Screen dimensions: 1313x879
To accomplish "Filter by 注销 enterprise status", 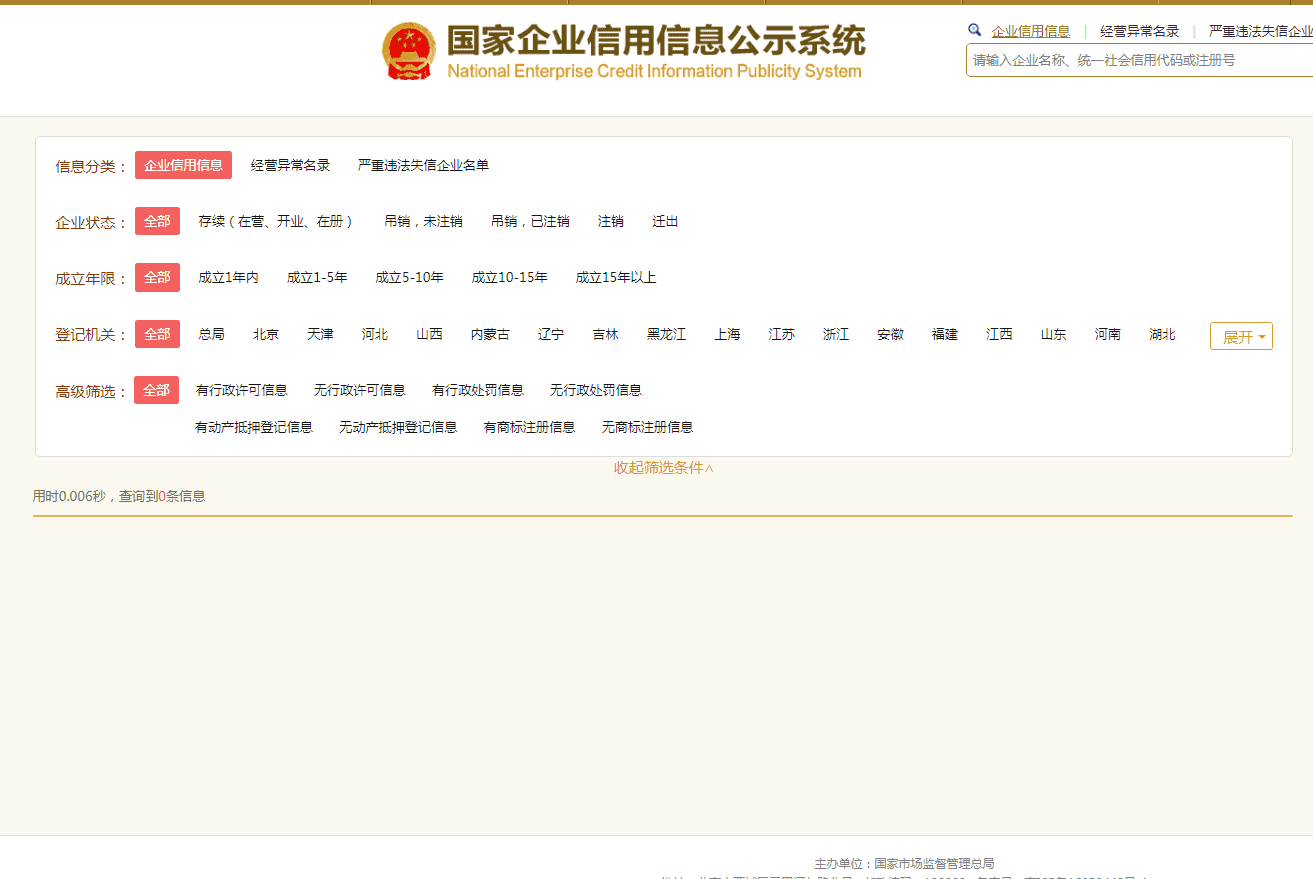I will (611, 221).
